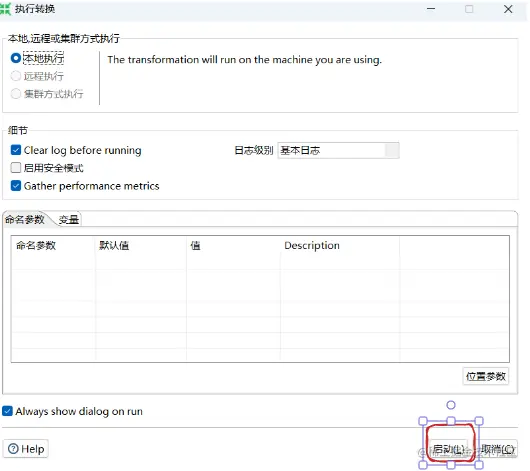Click the first cell under 值 column
The height and width of the screenshot is (471, 530).
(233, 262)
